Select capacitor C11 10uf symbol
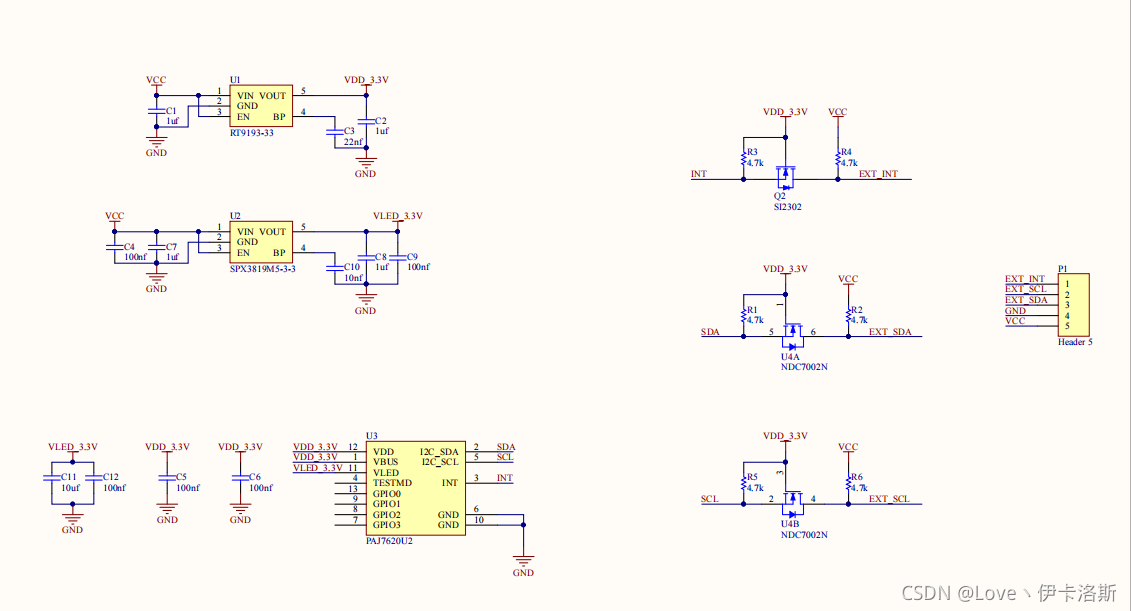 point(52,478)
